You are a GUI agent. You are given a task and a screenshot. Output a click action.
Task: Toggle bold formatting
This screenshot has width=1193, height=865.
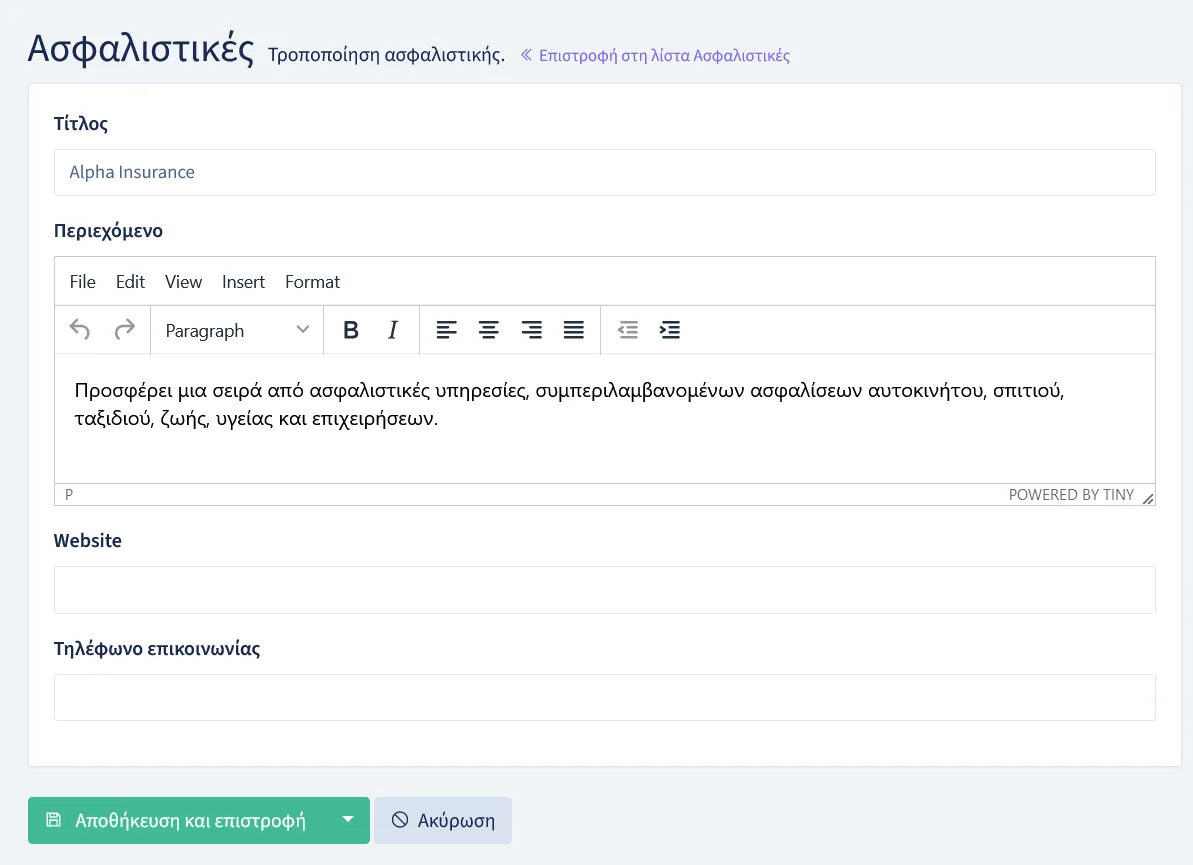pyautogui.click(x=351, y=330)
